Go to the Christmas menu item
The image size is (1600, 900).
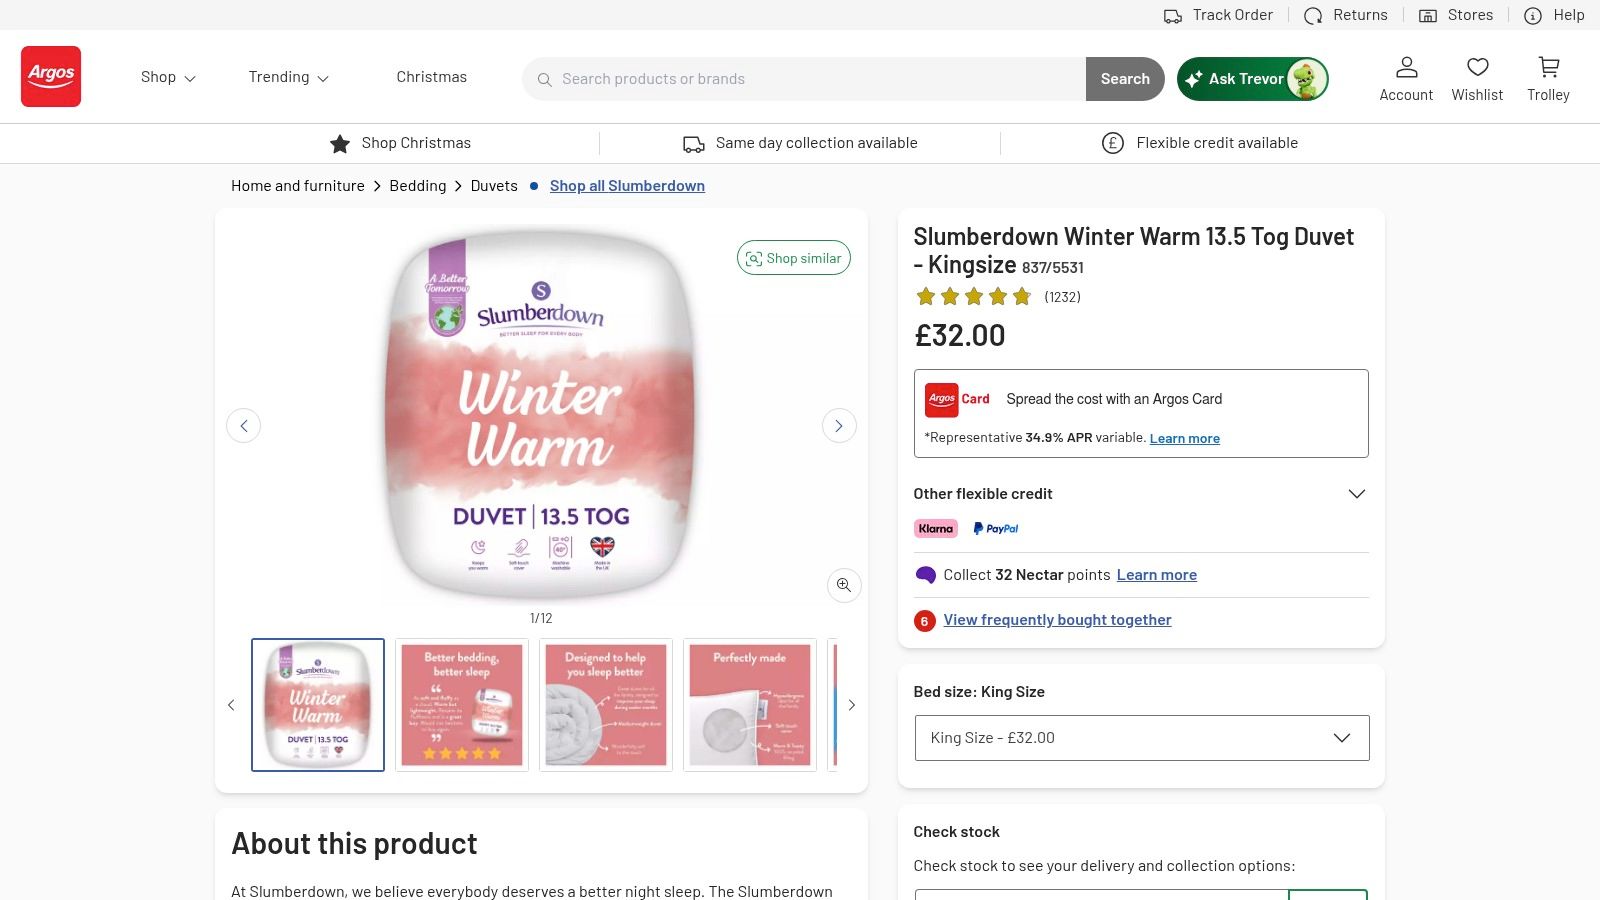[431, 77]
